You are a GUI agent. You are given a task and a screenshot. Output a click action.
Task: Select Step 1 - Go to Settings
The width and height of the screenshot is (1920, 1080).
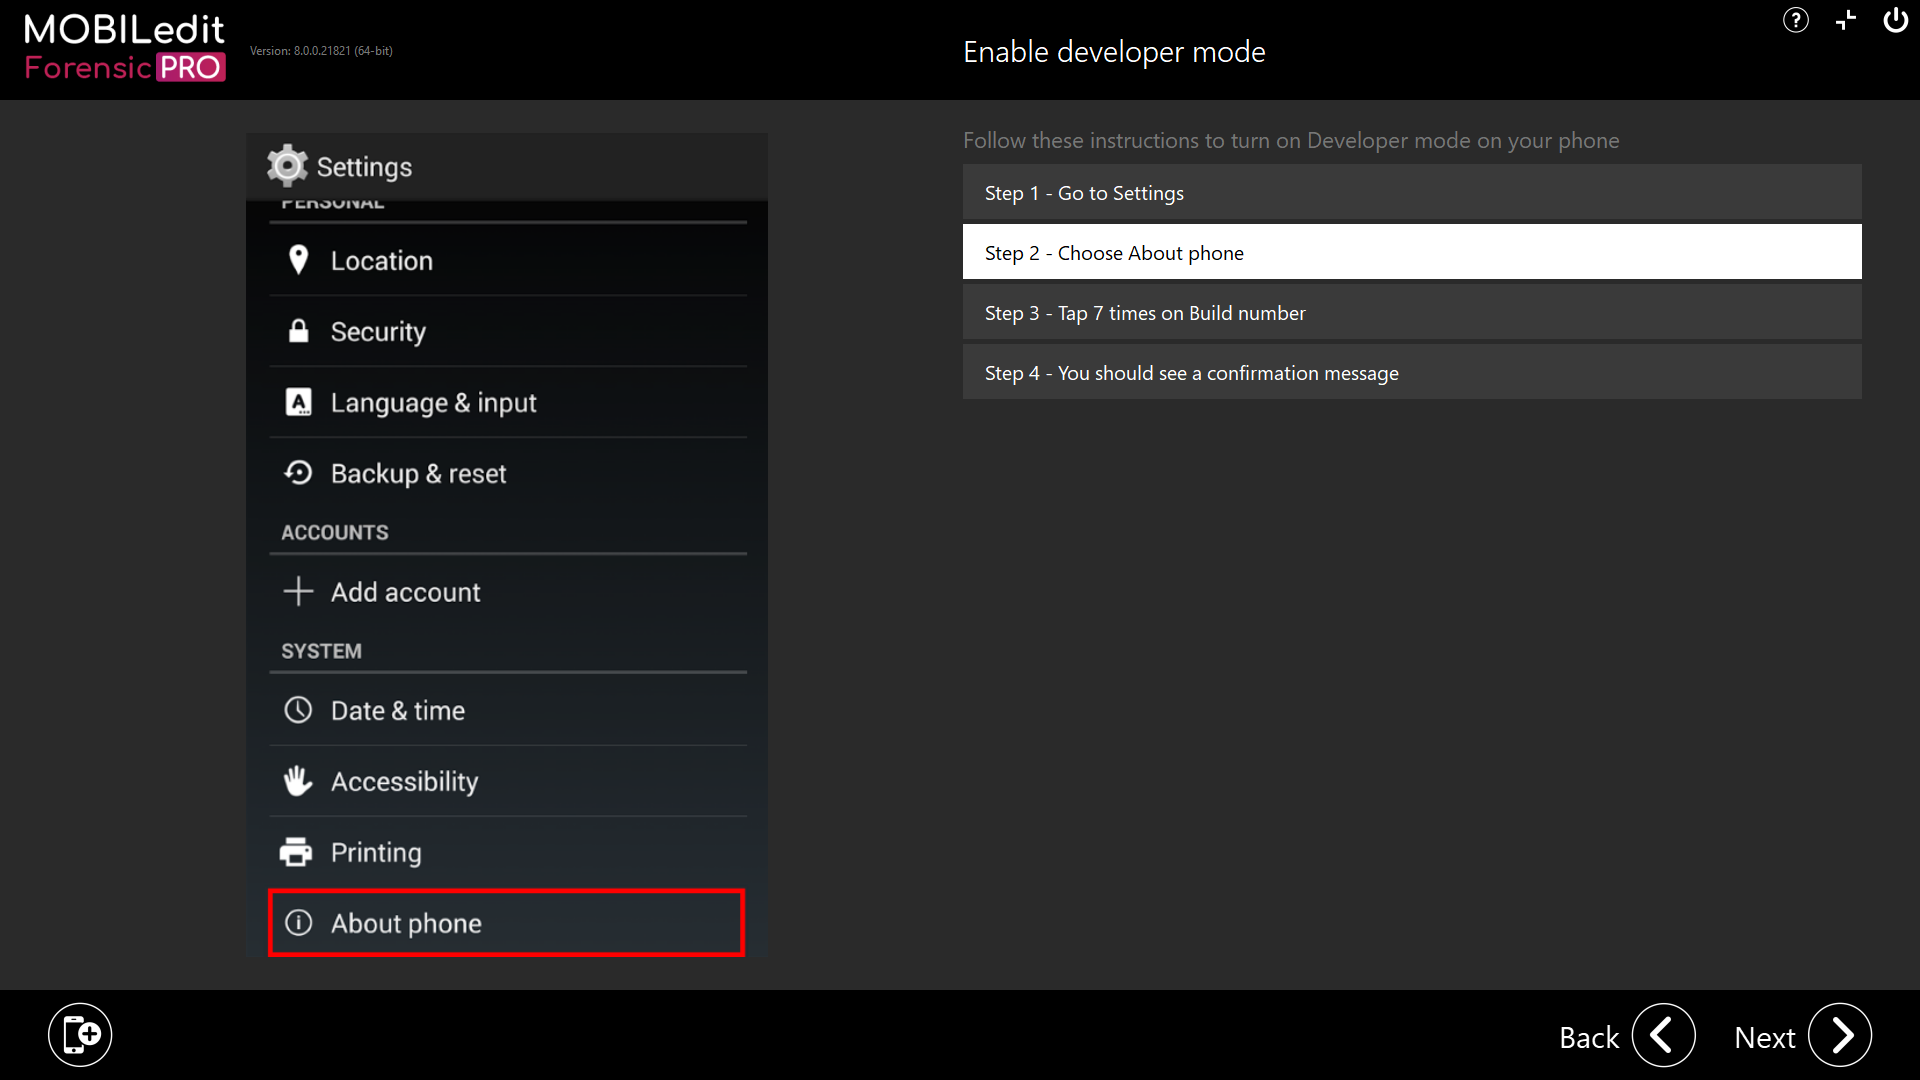click(x=1411, y=193)
